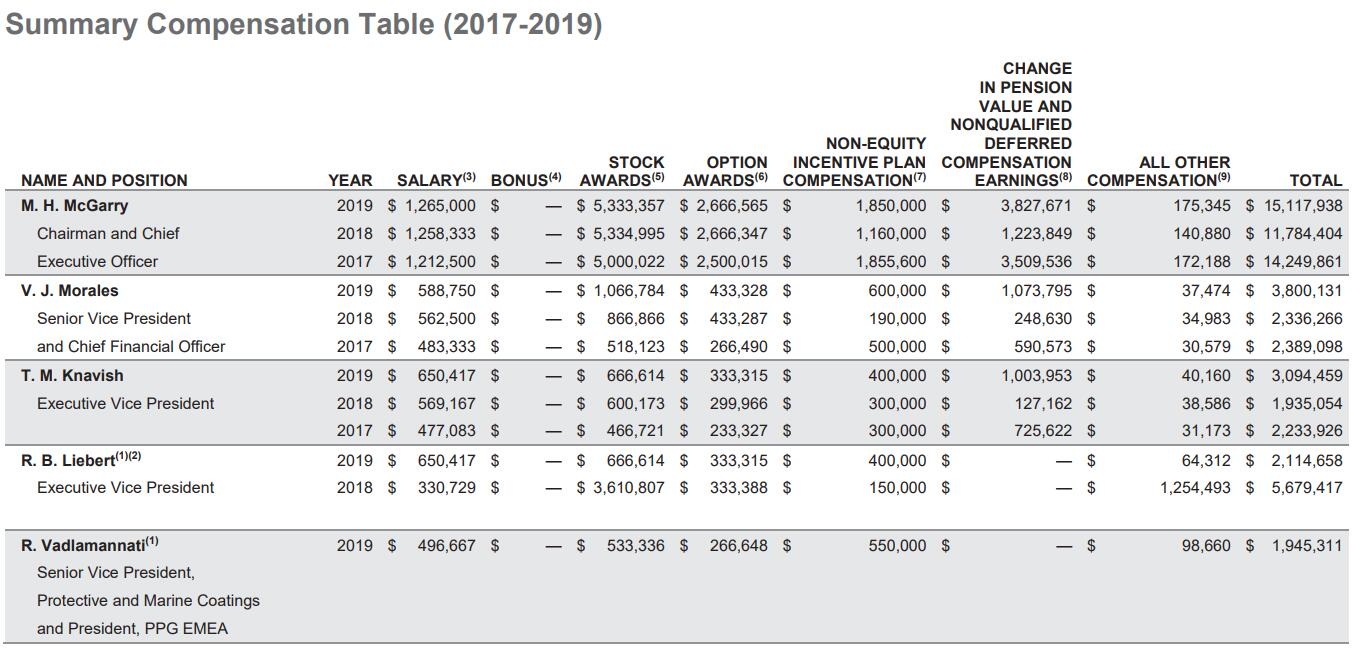Click McGarry's 2019 total of 15,117,938
The image size is (1359, 648).
click(x=1302, y=205)
